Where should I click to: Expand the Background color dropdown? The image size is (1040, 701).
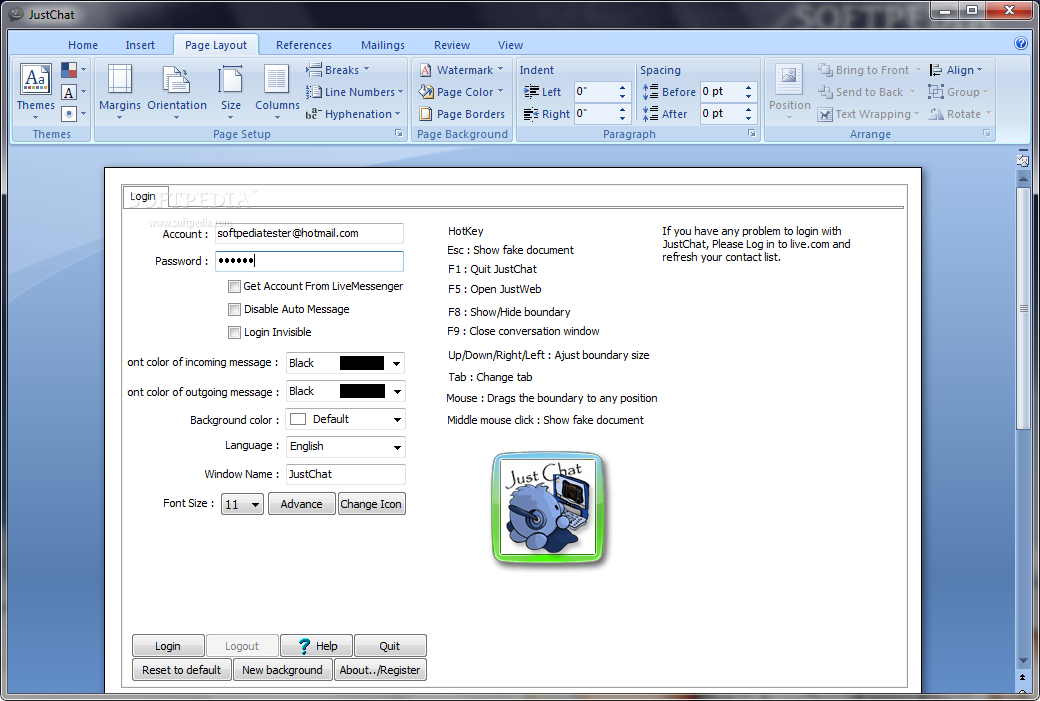[397, 420]
